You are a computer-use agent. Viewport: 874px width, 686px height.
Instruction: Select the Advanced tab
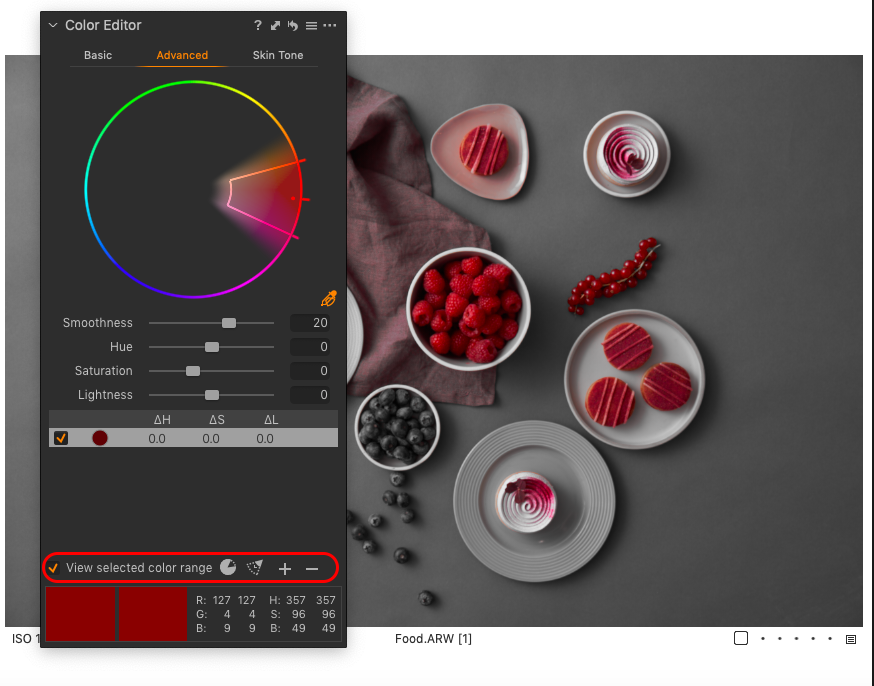point(182,55)
